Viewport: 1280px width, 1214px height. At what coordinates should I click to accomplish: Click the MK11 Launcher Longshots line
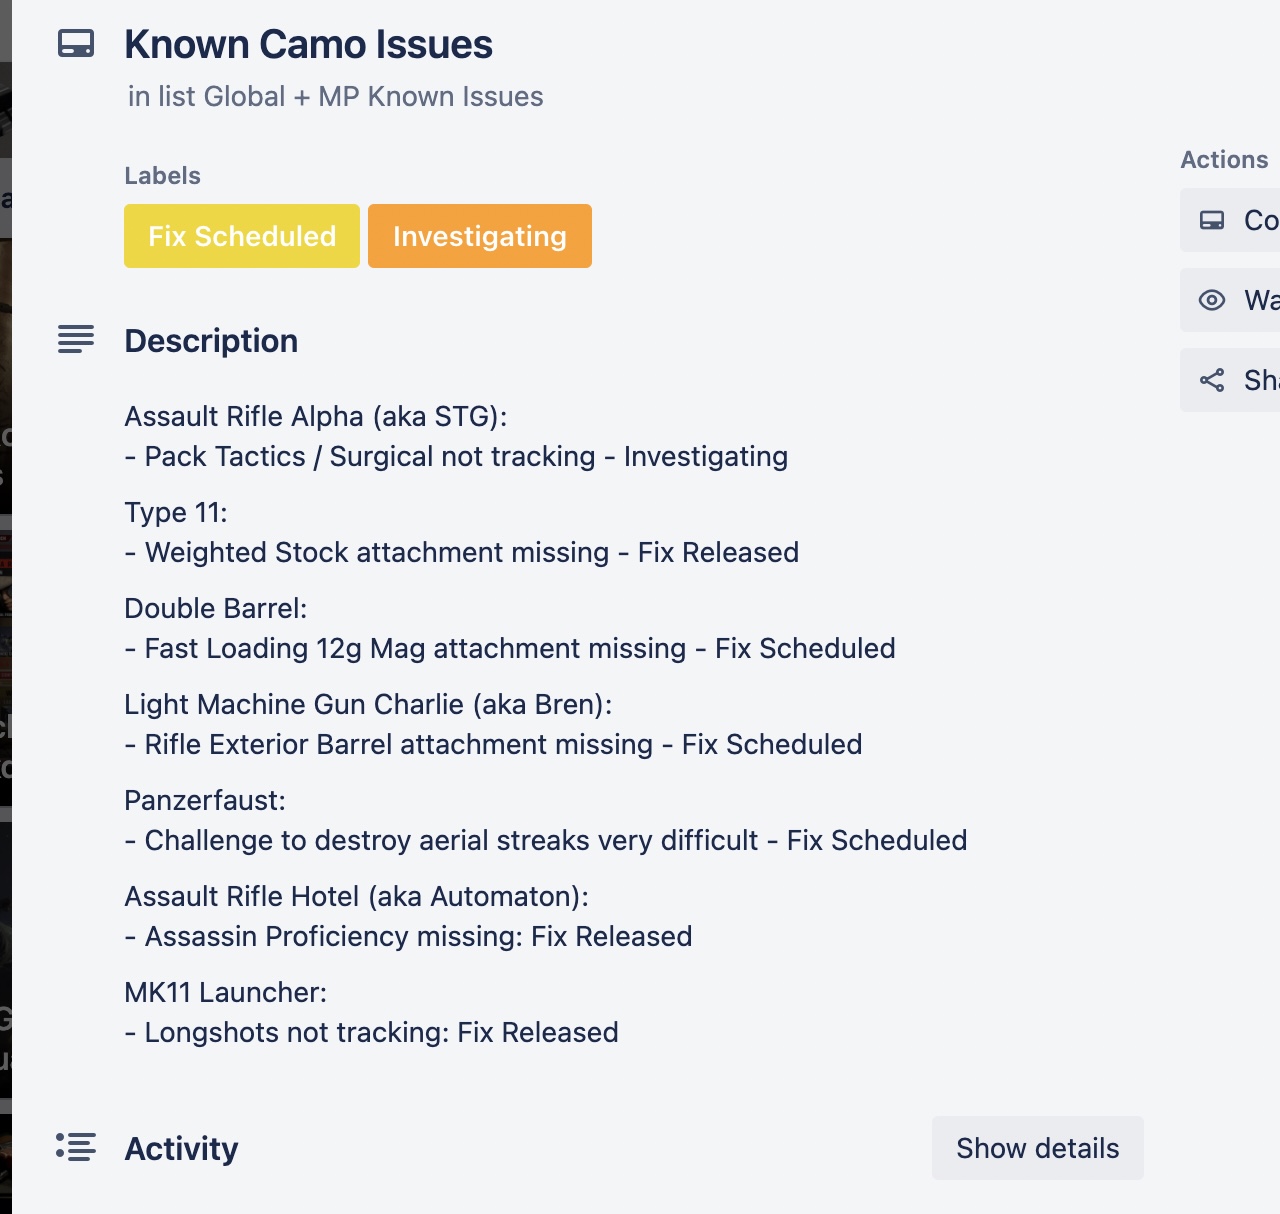click(x=372, y=1032)
